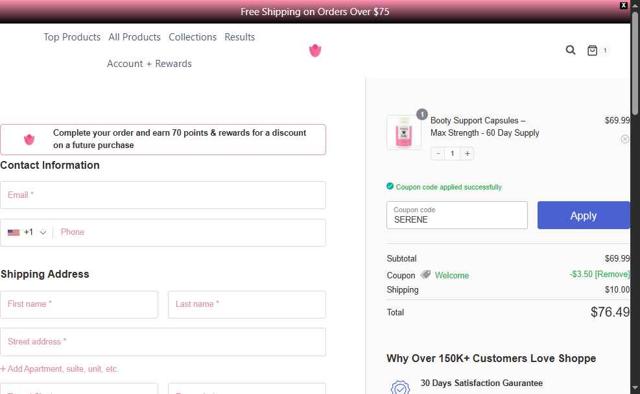Click the US flag icon

[13, 232]
